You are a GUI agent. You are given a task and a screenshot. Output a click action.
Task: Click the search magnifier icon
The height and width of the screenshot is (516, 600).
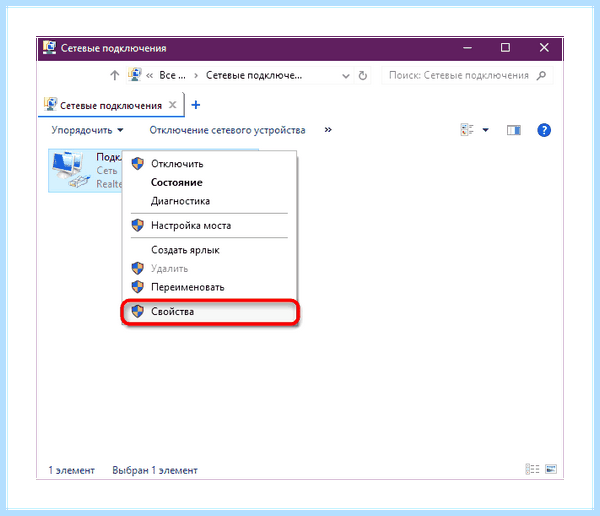(x=541, y=75)
